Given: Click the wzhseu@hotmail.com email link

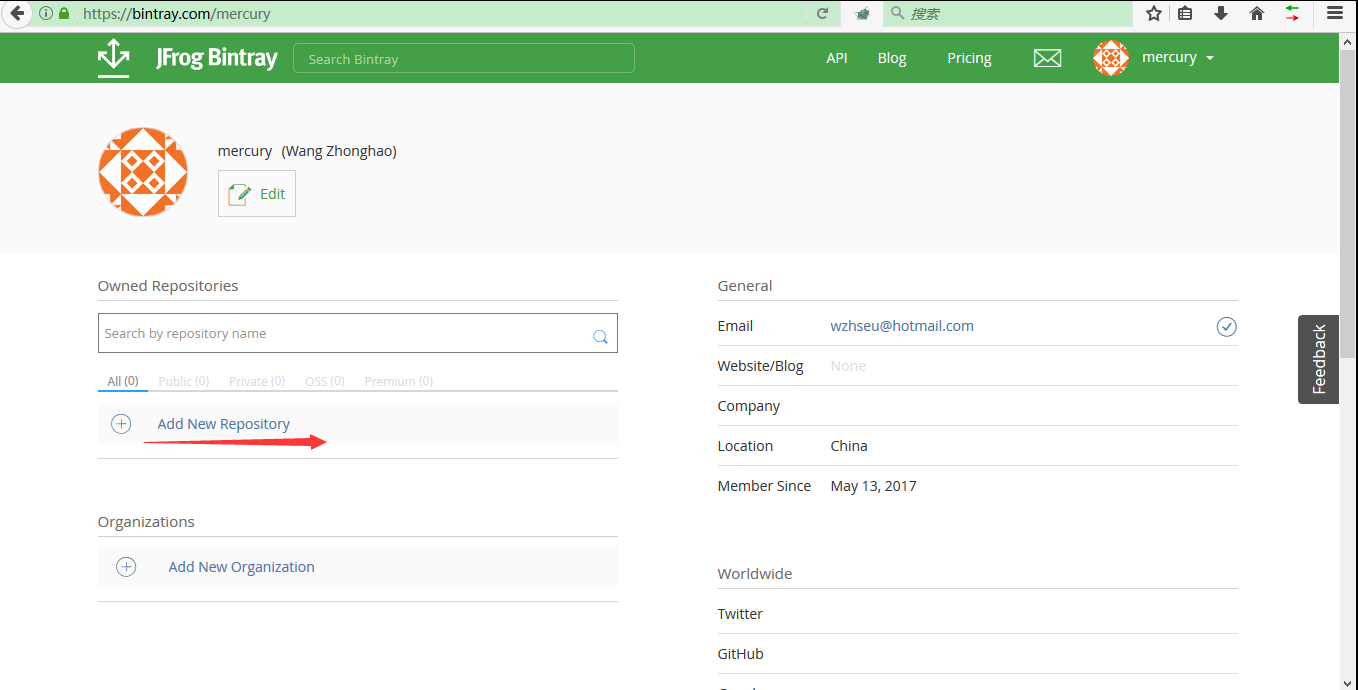Looking at the screenshot, I should click(x=902, y=326).
